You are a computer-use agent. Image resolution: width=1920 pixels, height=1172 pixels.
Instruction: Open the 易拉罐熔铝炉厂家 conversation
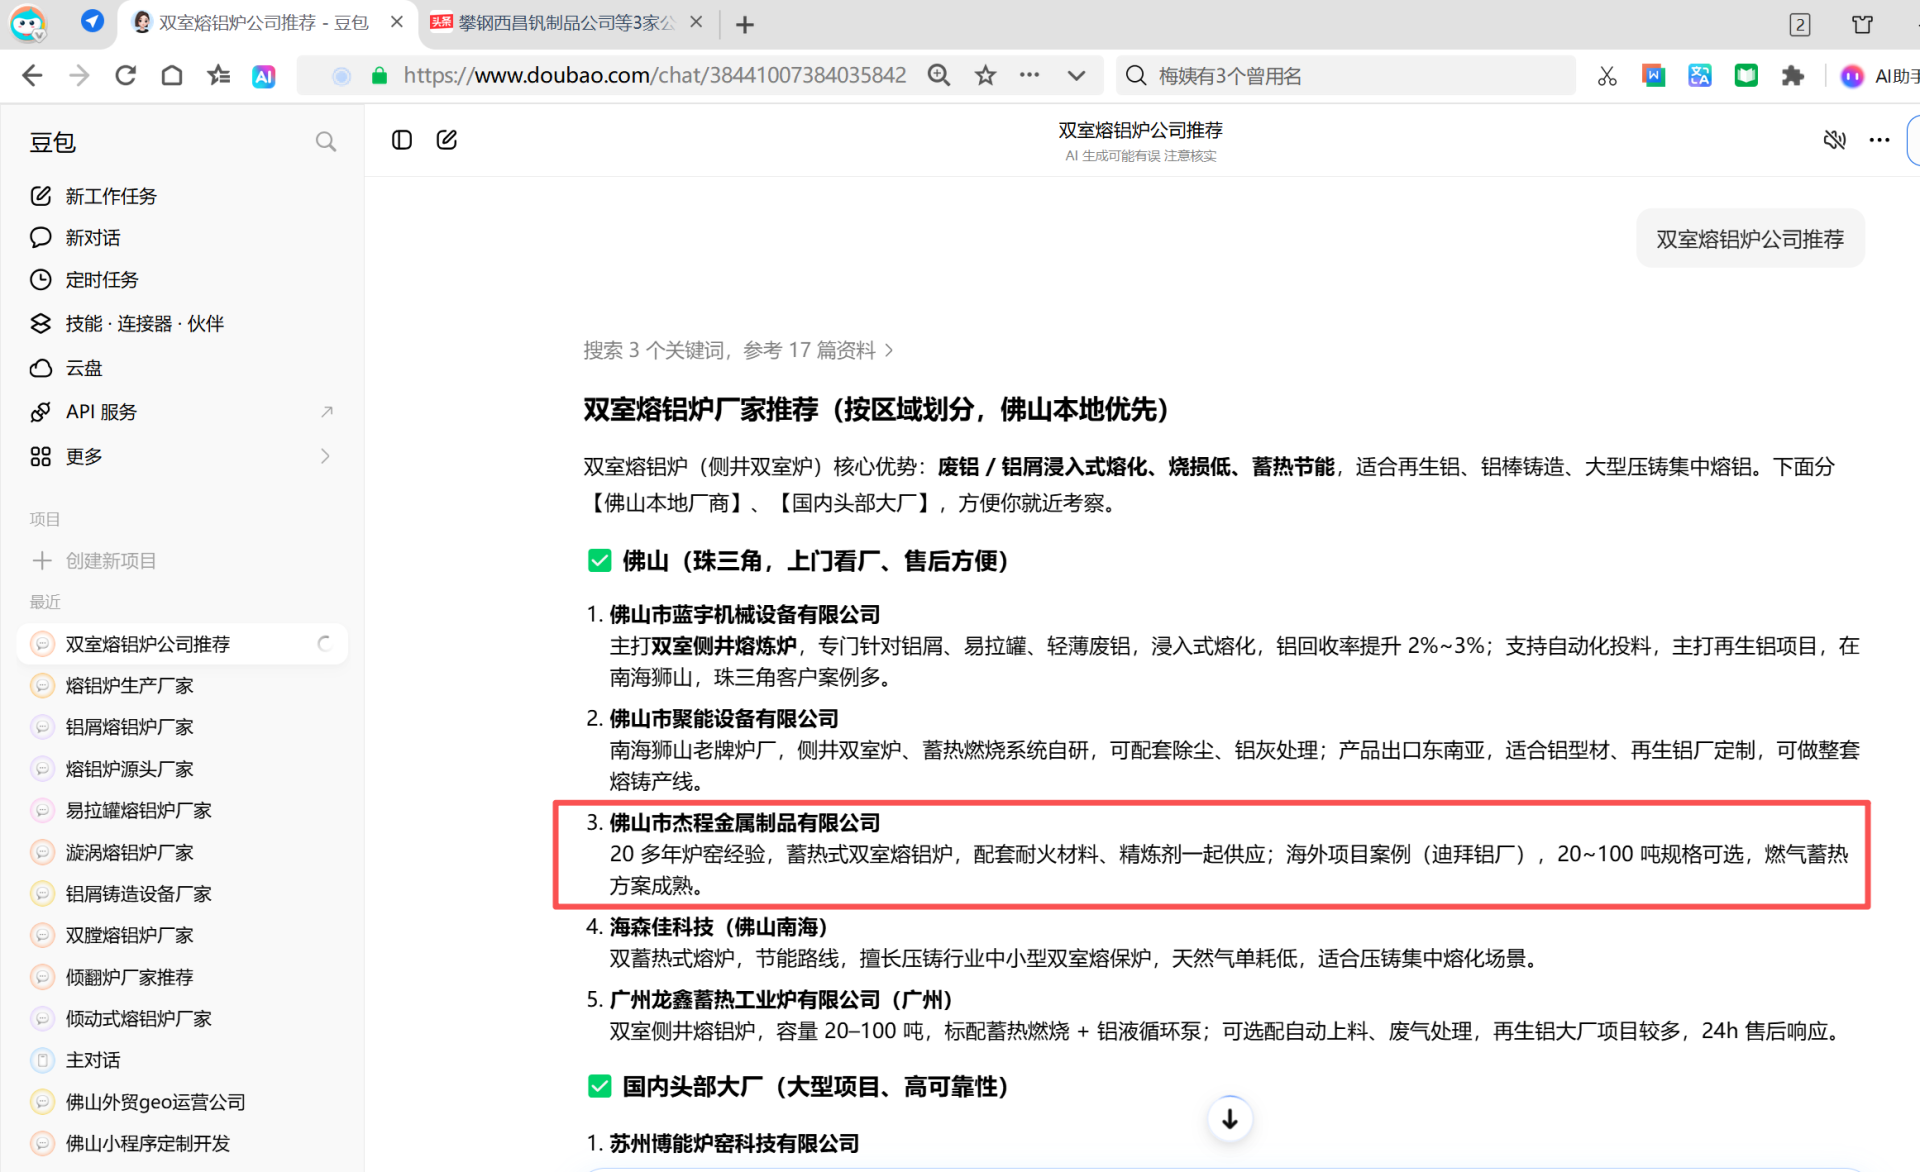pos(183,810)
